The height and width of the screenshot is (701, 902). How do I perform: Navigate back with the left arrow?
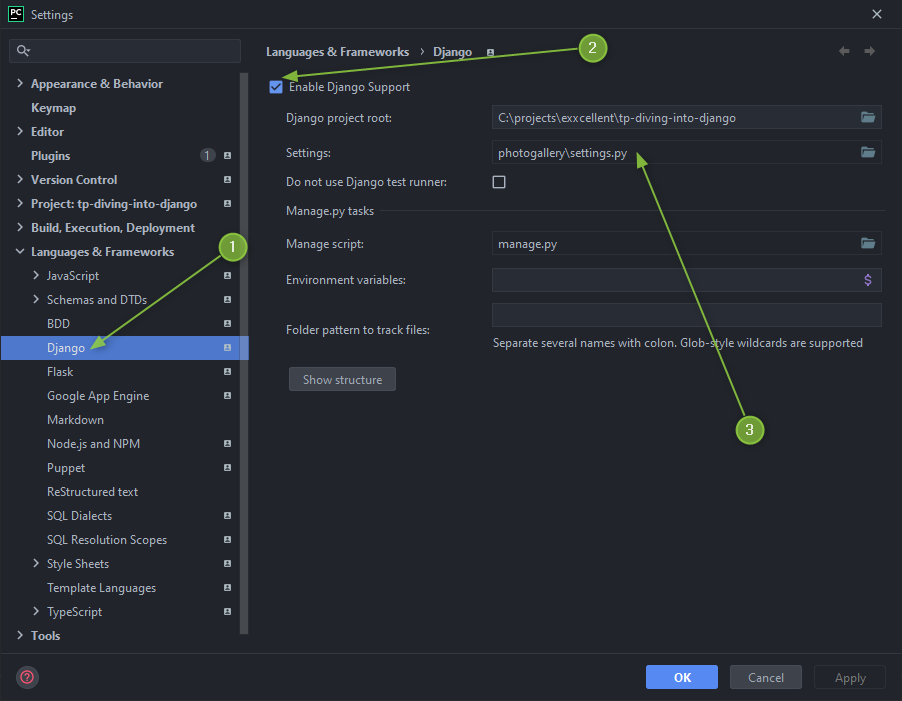[844, 51]
